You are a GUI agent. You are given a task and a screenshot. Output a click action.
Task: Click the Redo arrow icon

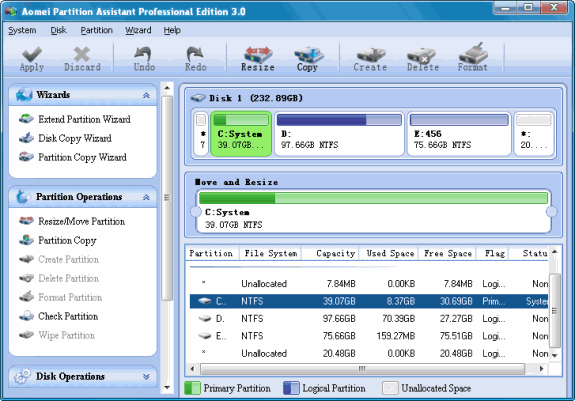pyautogui.click(x=195, y=54)
